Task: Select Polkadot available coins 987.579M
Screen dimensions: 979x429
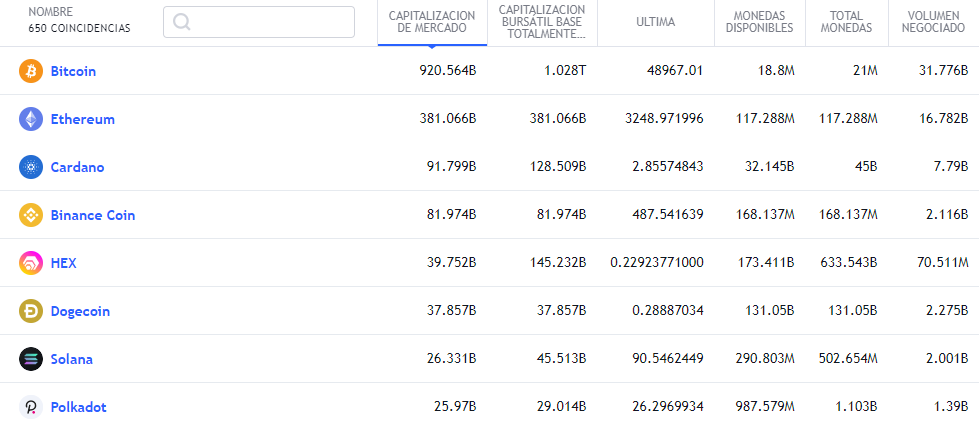Action: (x=764, y=407)
